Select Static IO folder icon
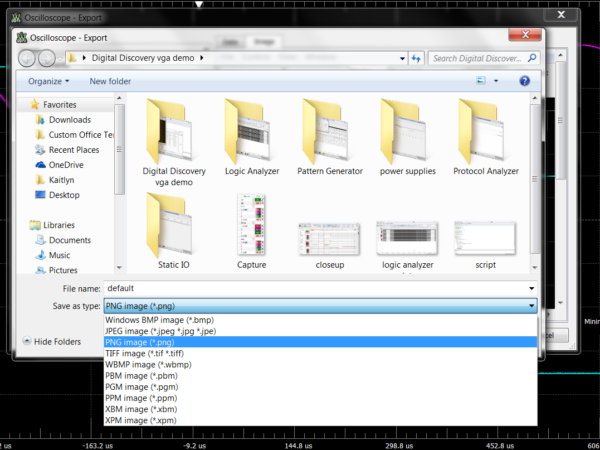Screen dimensions: 600x450 (169, 225)
